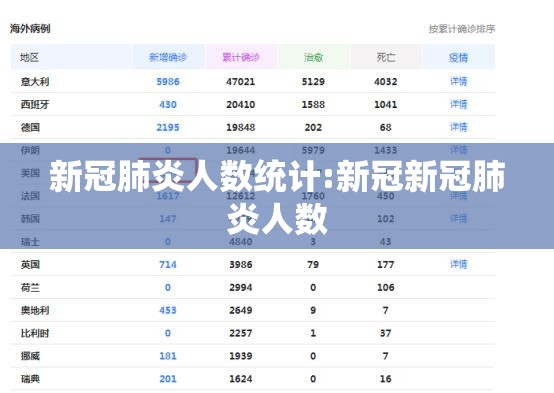Screen dimensions: 554x393
Task: Click region name 瑞典
Action: (30, 379)
